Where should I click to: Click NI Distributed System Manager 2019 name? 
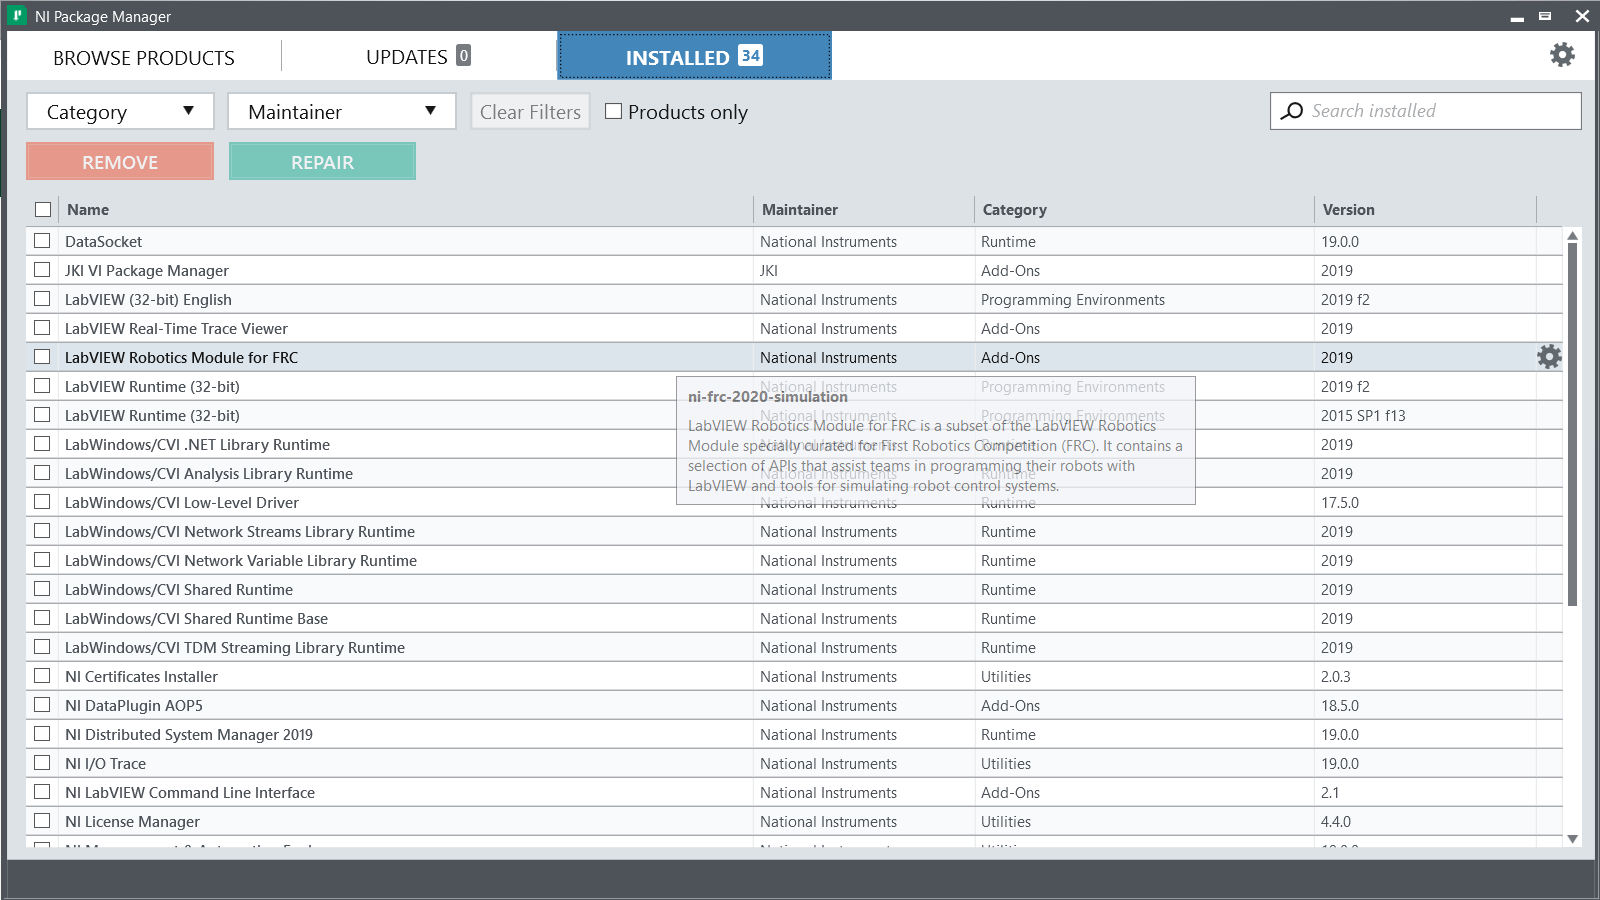tap(189, 735)
